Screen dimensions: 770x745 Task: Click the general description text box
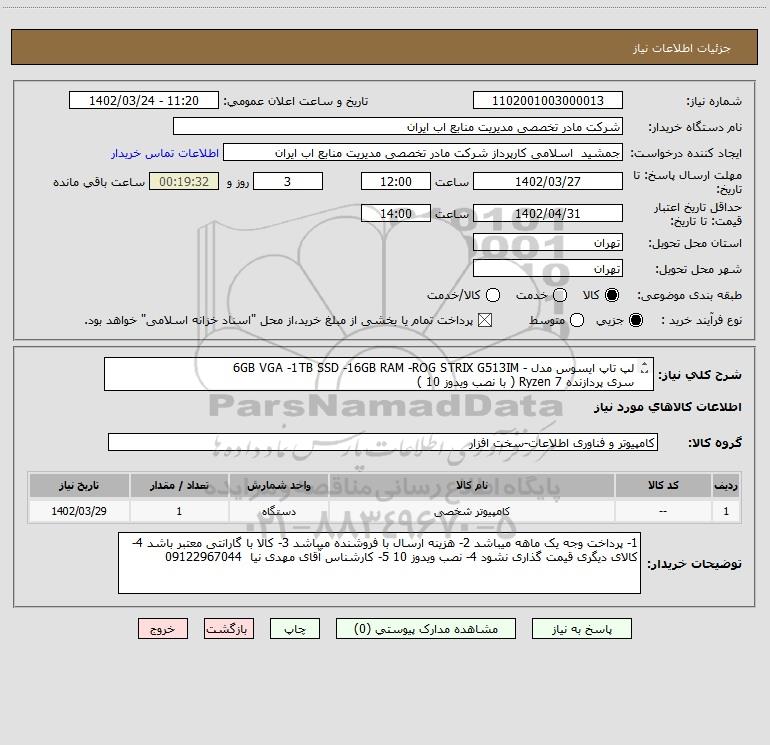point(379,374)
